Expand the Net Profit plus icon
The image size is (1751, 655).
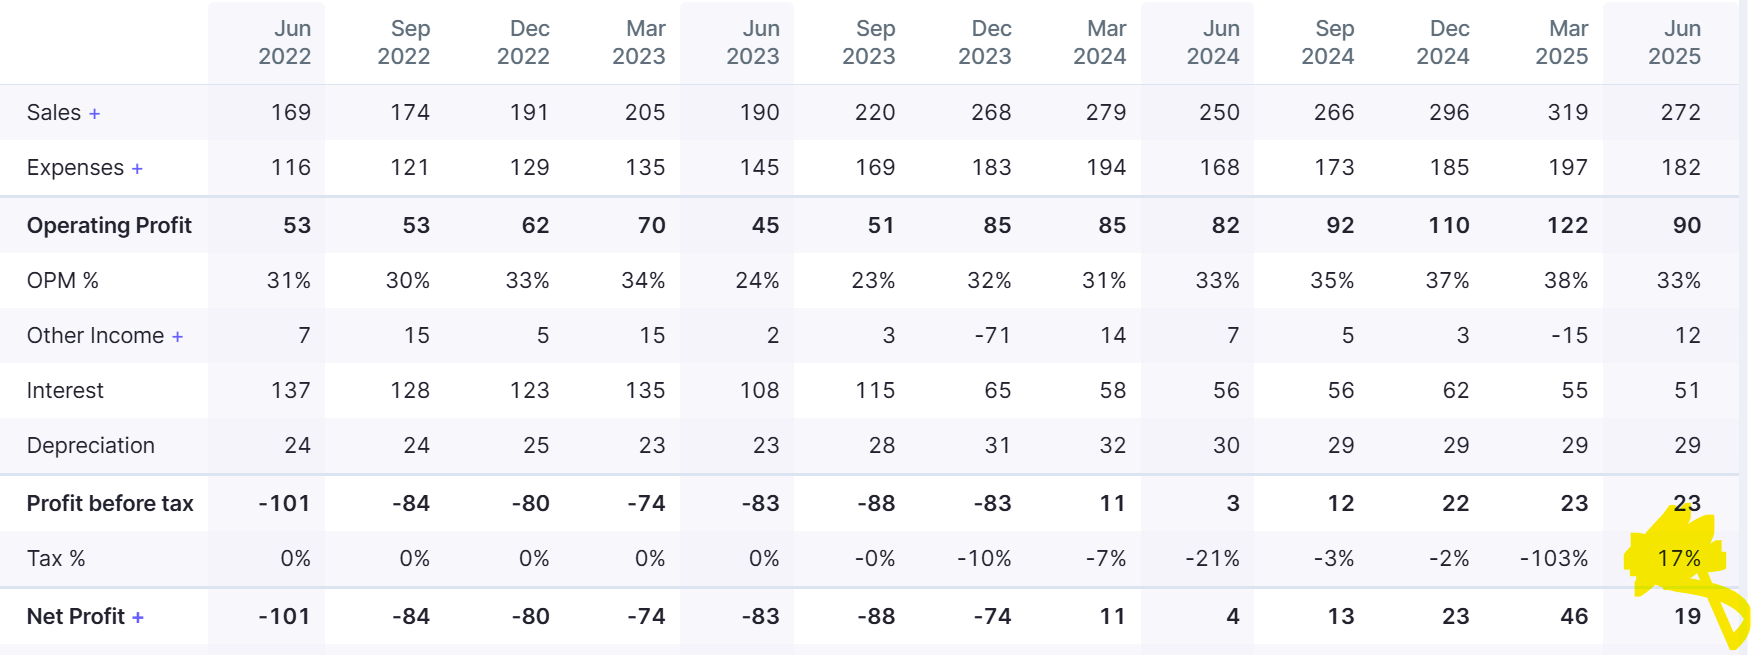pos(138,618)
